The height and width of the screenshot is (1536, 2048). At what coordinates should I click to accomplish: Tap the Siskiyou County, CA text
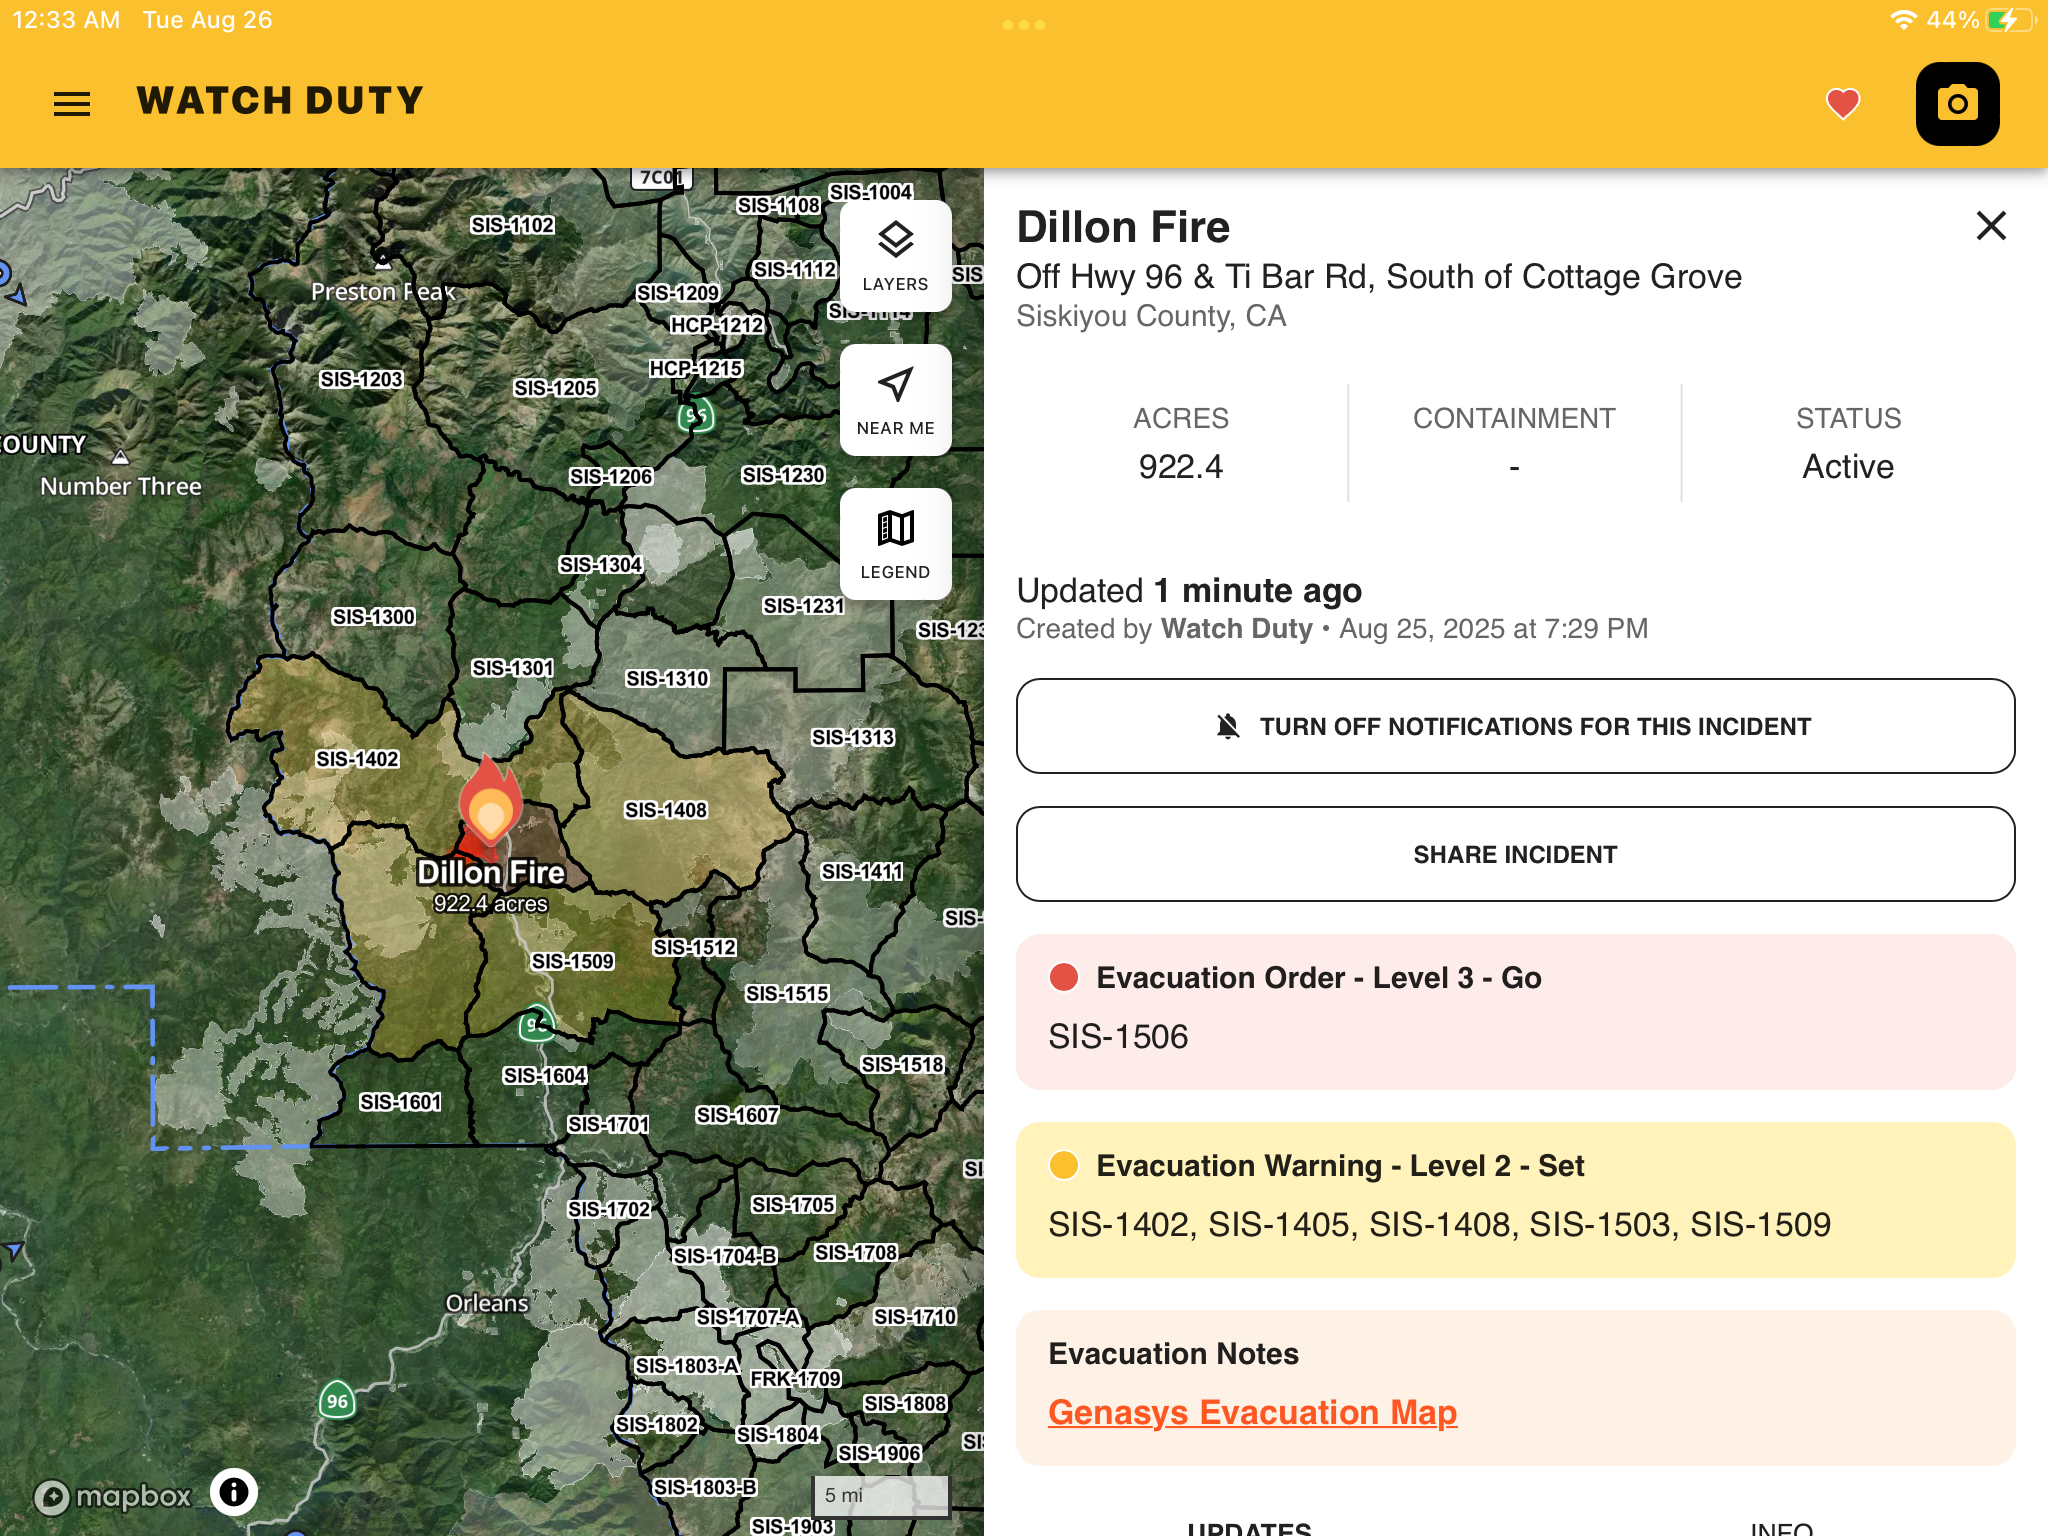pos(1151,316)
